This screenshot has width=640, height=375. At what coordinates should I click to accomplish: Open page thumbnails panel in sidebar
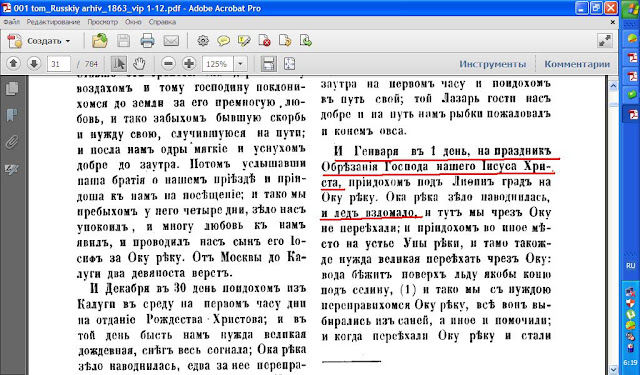[x=12, y=89]
